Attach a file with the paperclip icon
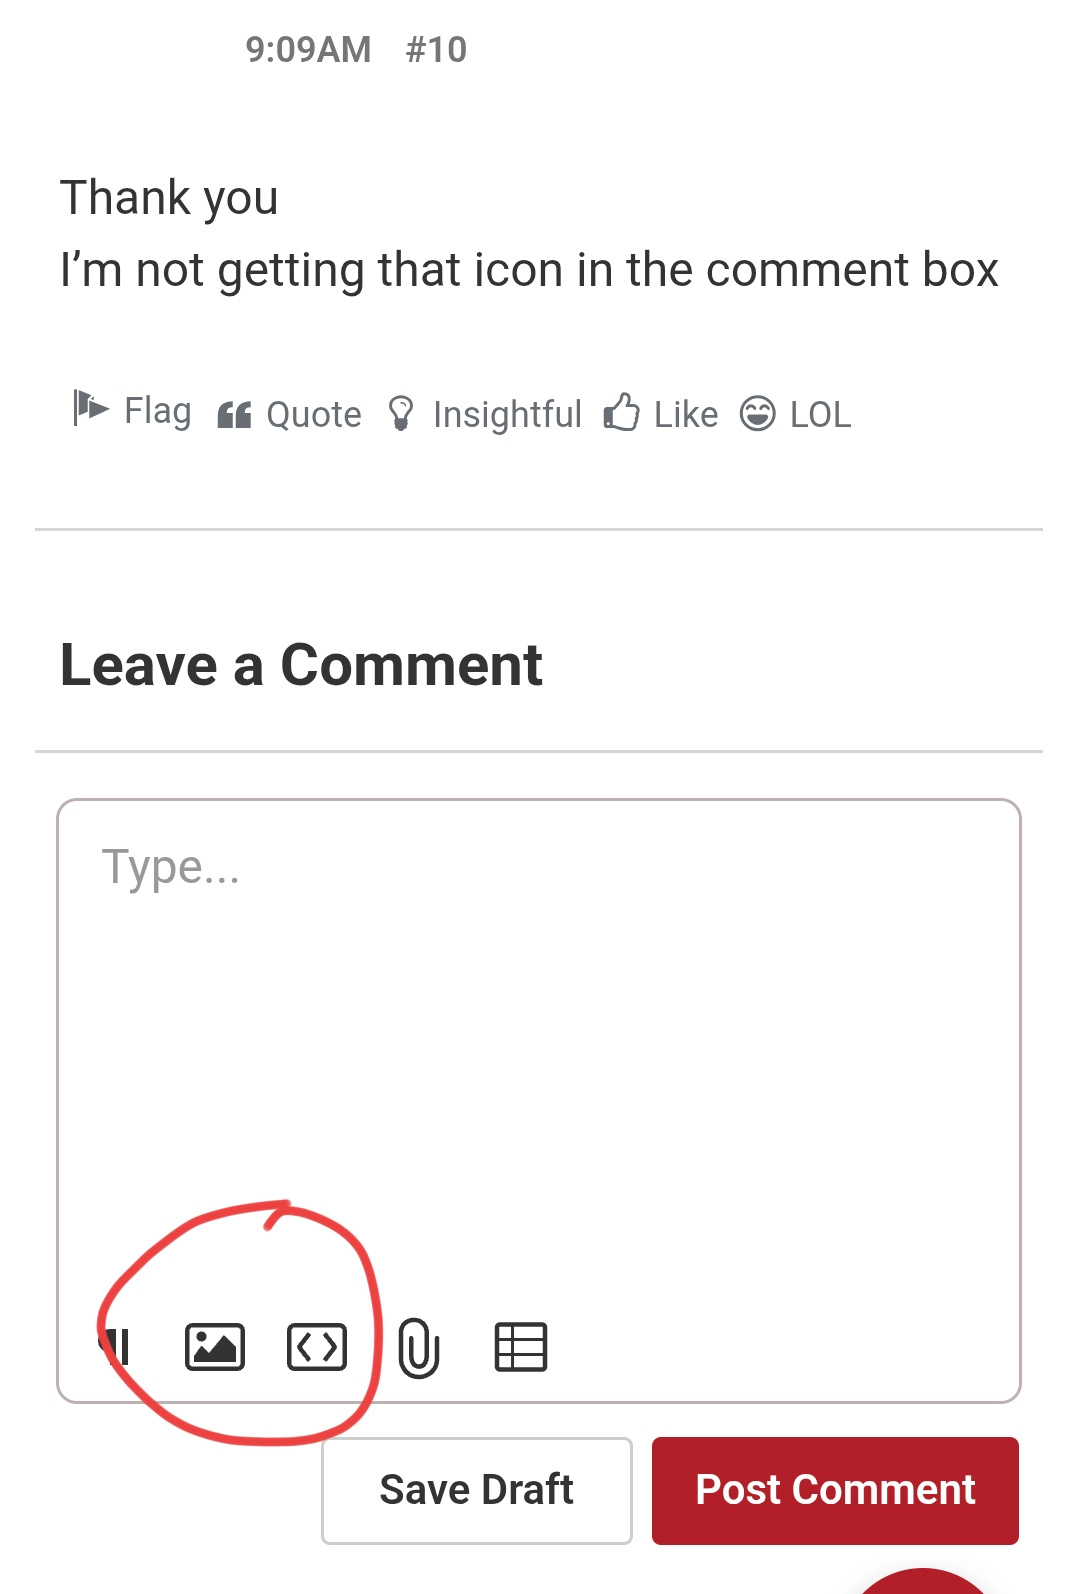The image size is (1079, 1594). tap(419, 1347)
